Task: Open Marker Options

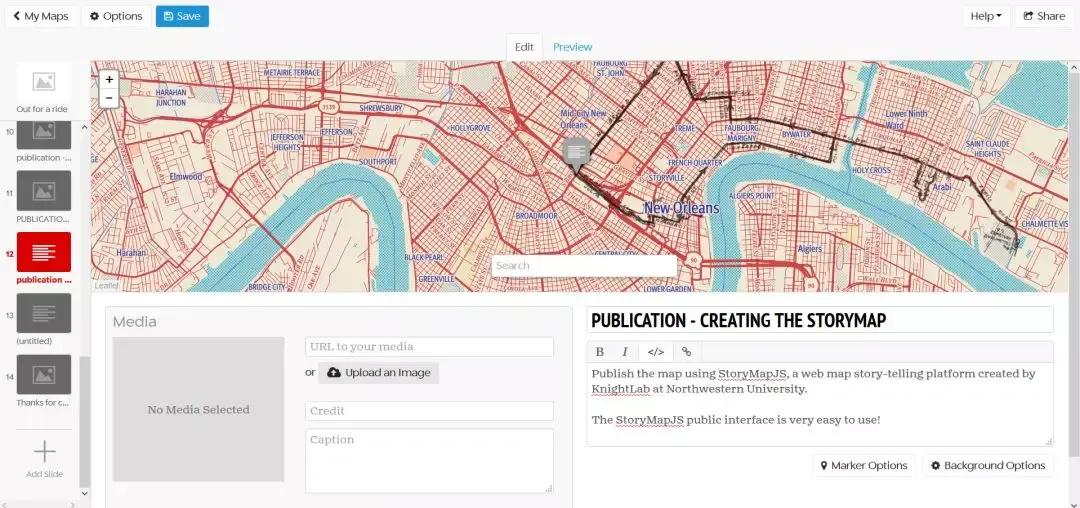Action: [x=864, y=465]
